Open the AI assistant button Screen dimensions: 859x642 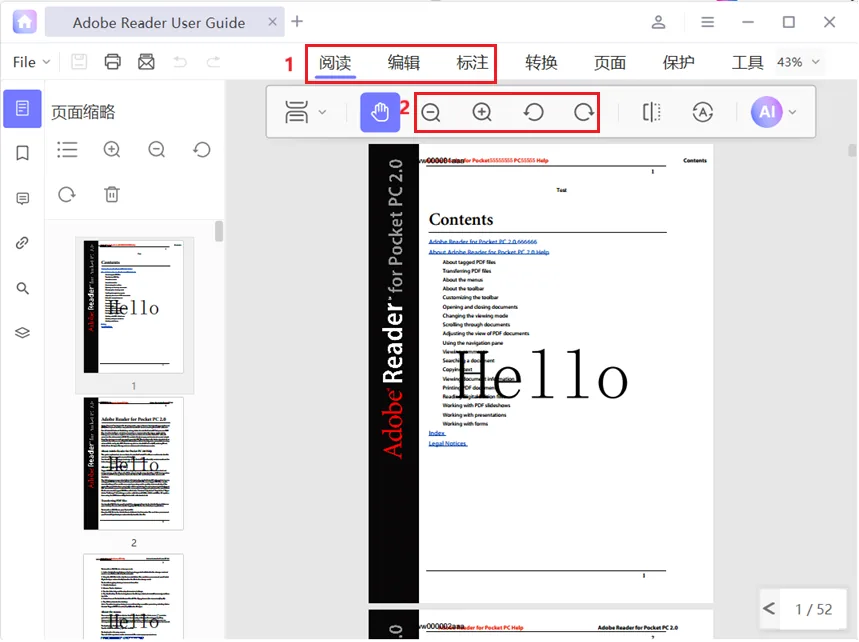766,112
